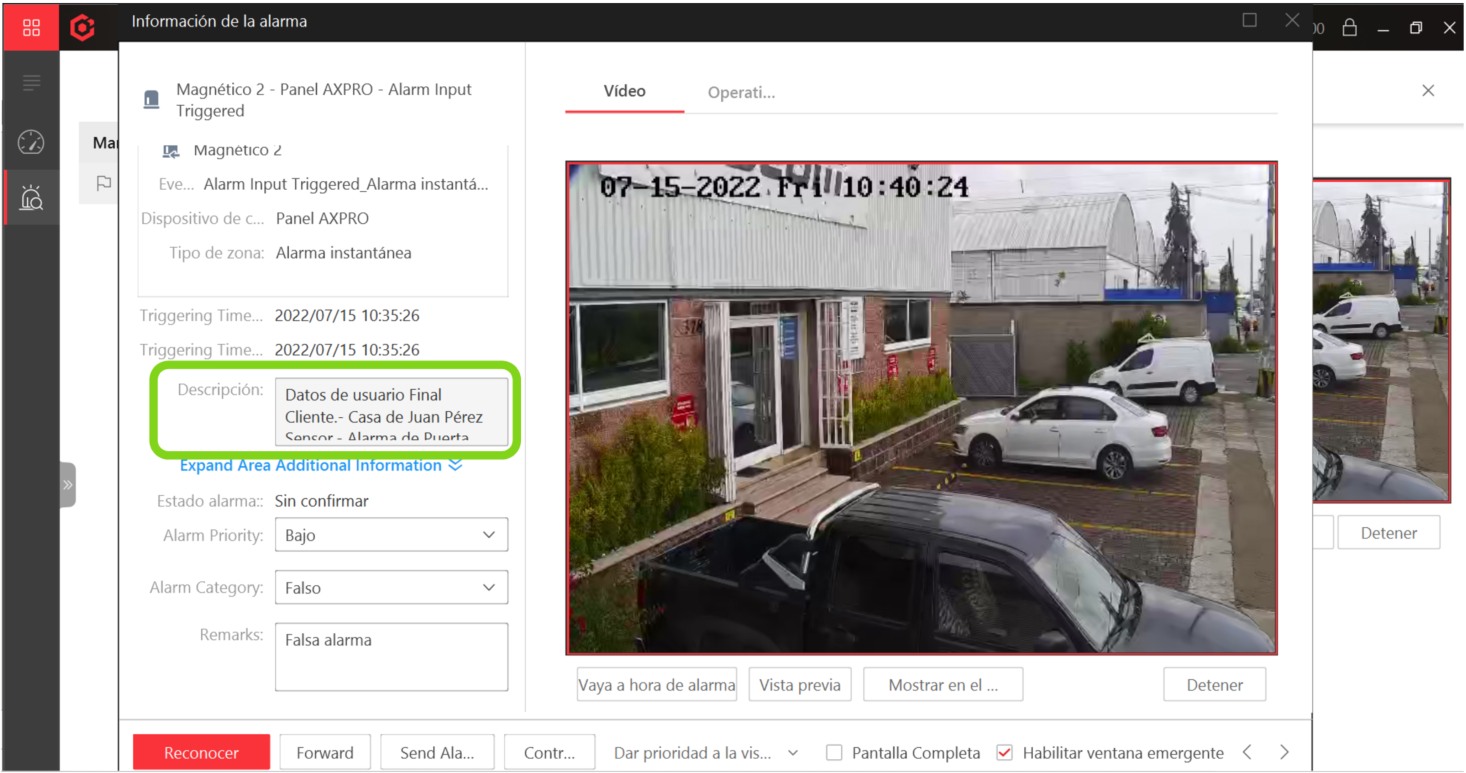This screenshot has height=773, width=1466.
Task: Click the hamburger list sidebar icon
Action: point(31,83)
